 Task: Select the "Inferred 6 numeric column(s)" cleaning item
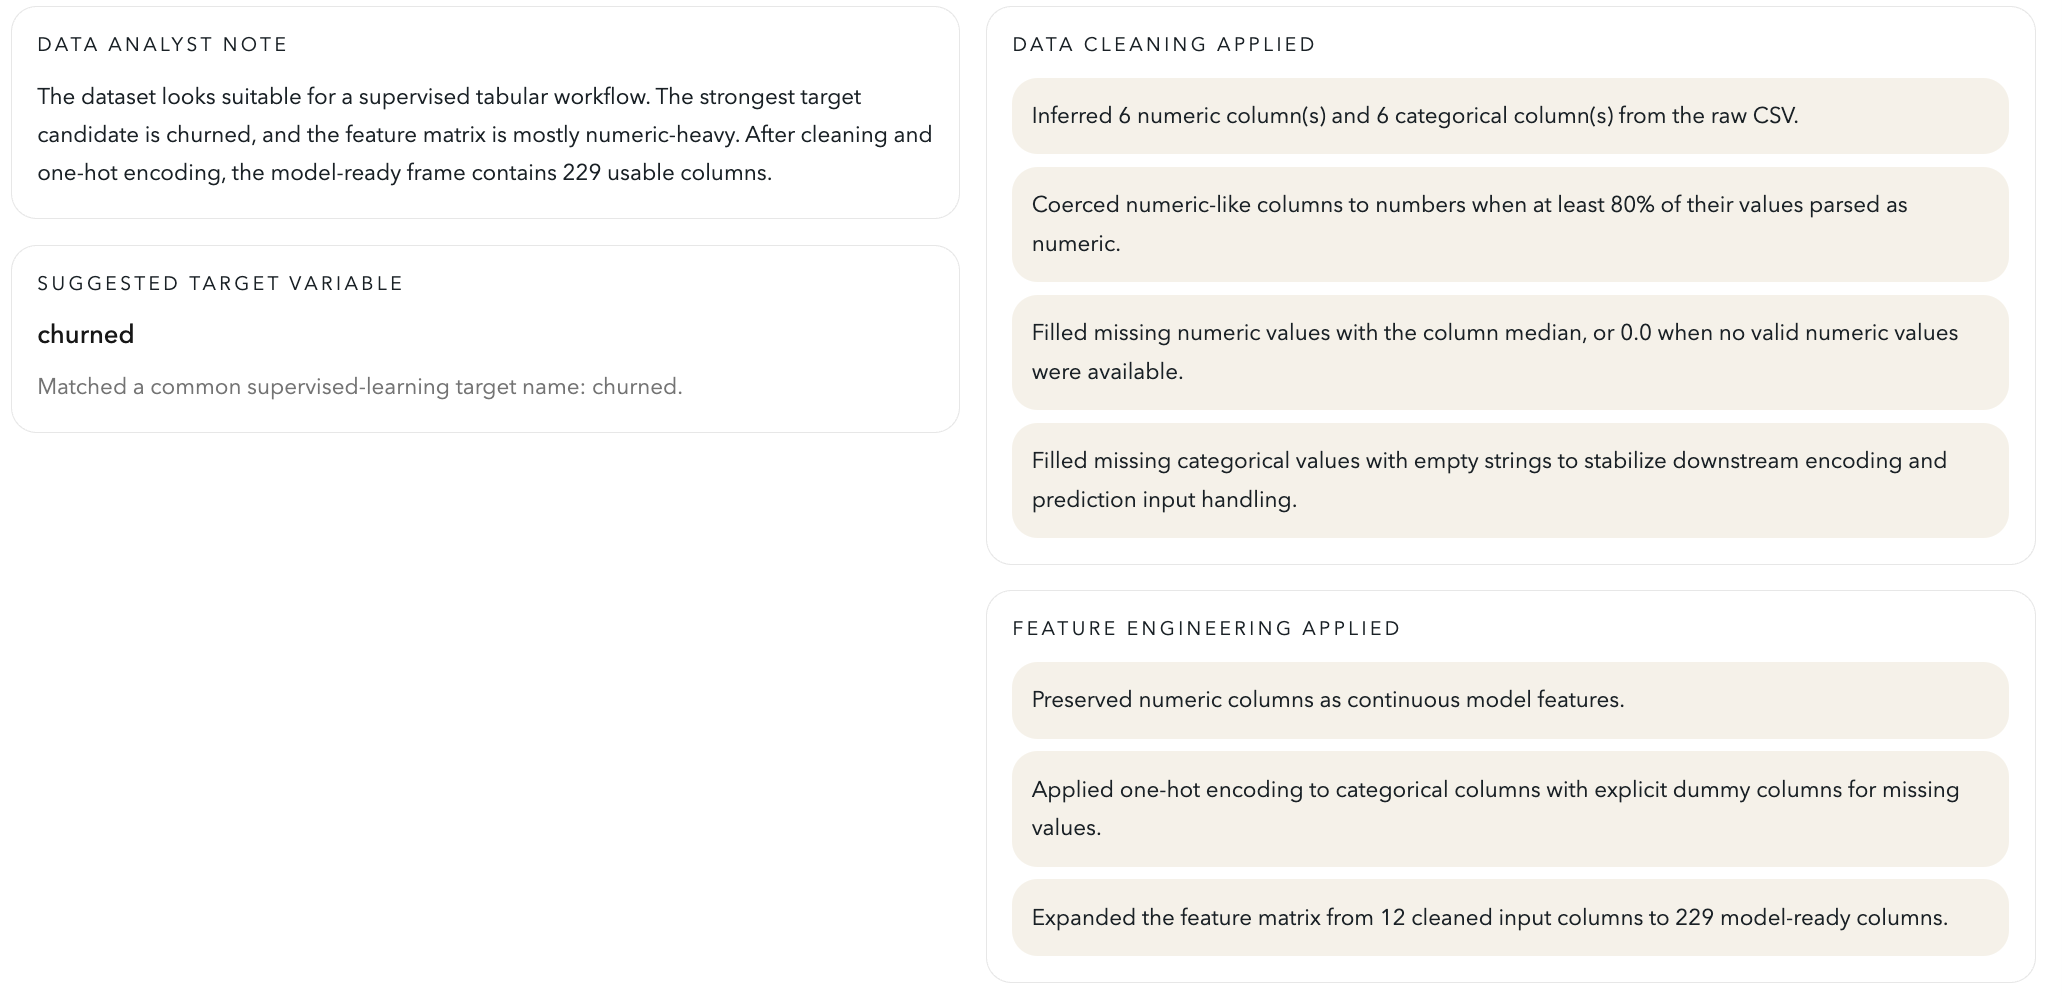[x=1414, y=116]
